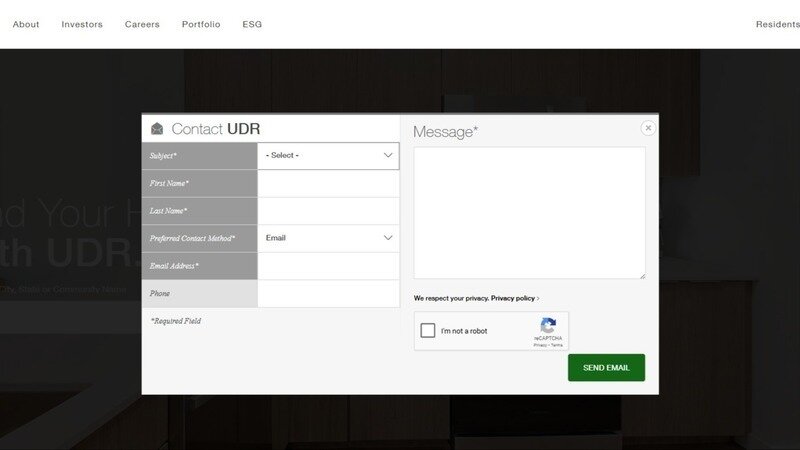Click into the First Name field
This screenshot has height=450, width=800.
tap(328, 184)
